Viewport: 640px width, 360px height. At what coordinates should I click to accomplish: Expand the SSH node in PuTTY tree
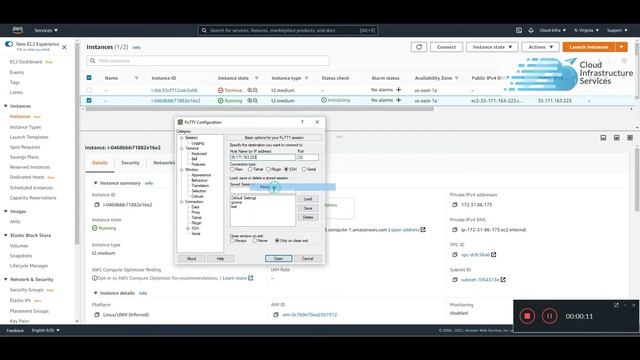188,229
